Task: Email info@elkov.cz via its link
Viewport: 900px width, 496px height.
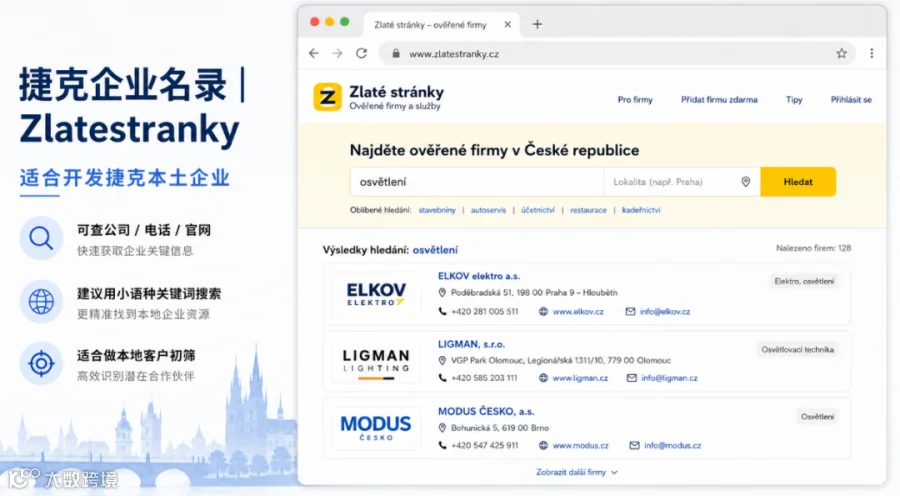Action: (x=665, y=312)
